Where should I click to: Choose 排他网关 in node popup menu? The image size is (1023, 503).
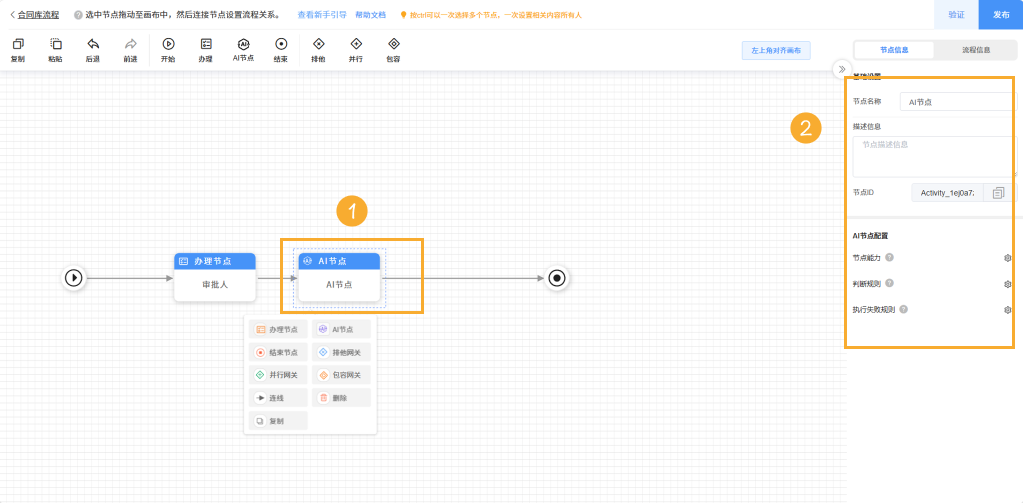pos(341,352)
